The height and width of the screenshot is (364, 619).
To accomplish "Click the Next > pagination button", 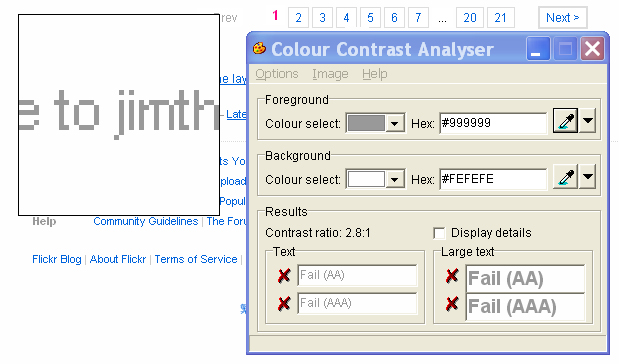I will 563,18.
